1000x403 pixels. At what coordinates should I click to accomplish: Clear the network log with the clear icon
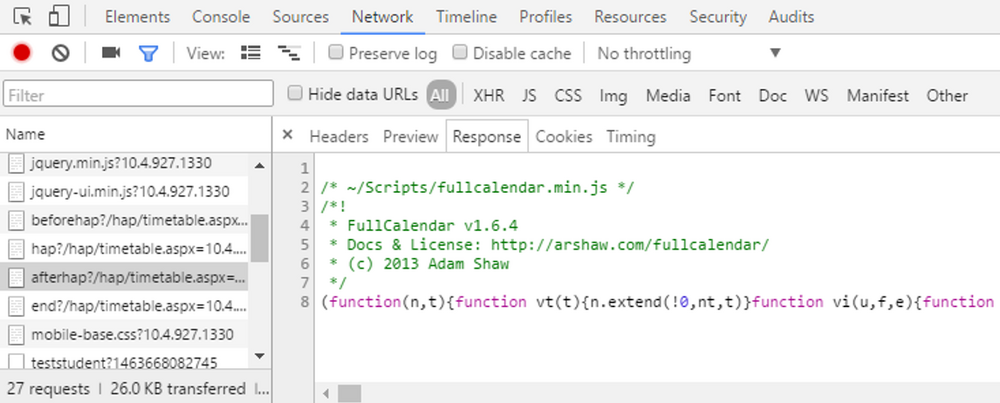point(61,53)
